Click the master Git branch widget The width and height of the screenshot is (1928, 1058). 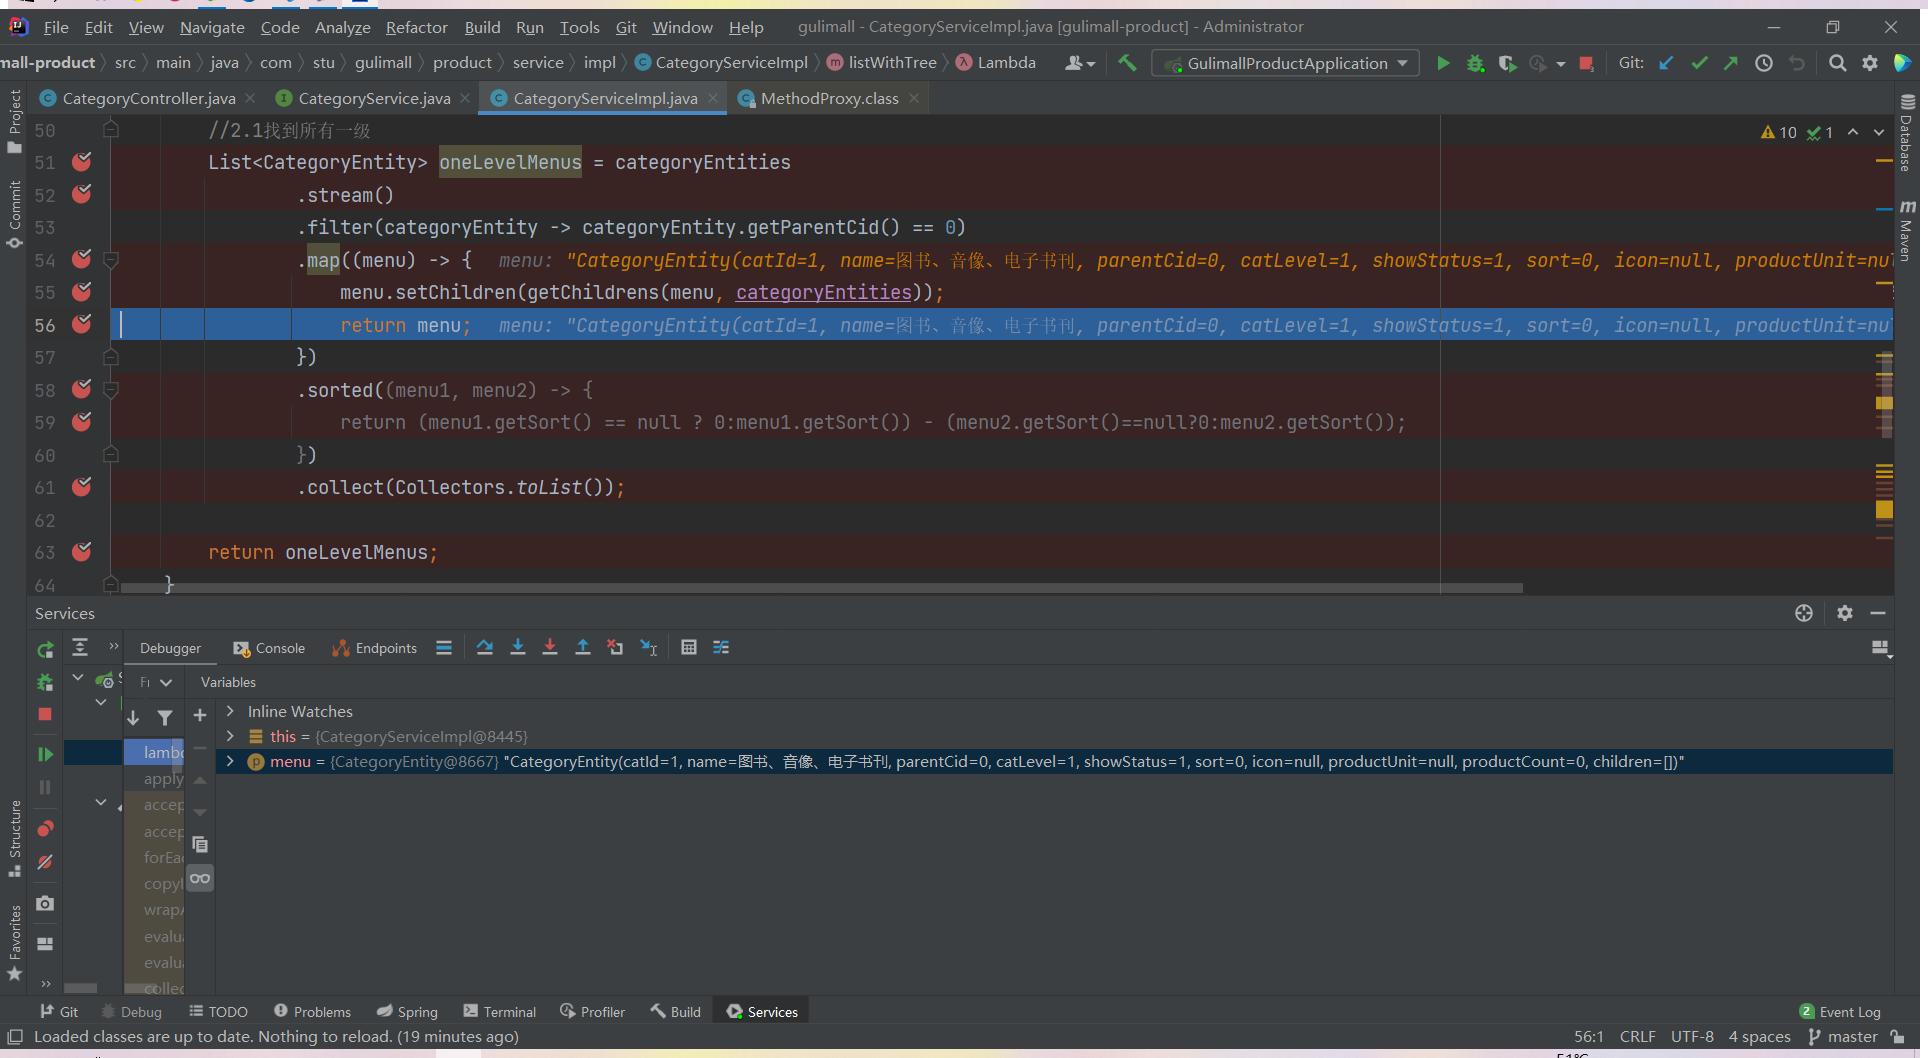[1843, 1037]
